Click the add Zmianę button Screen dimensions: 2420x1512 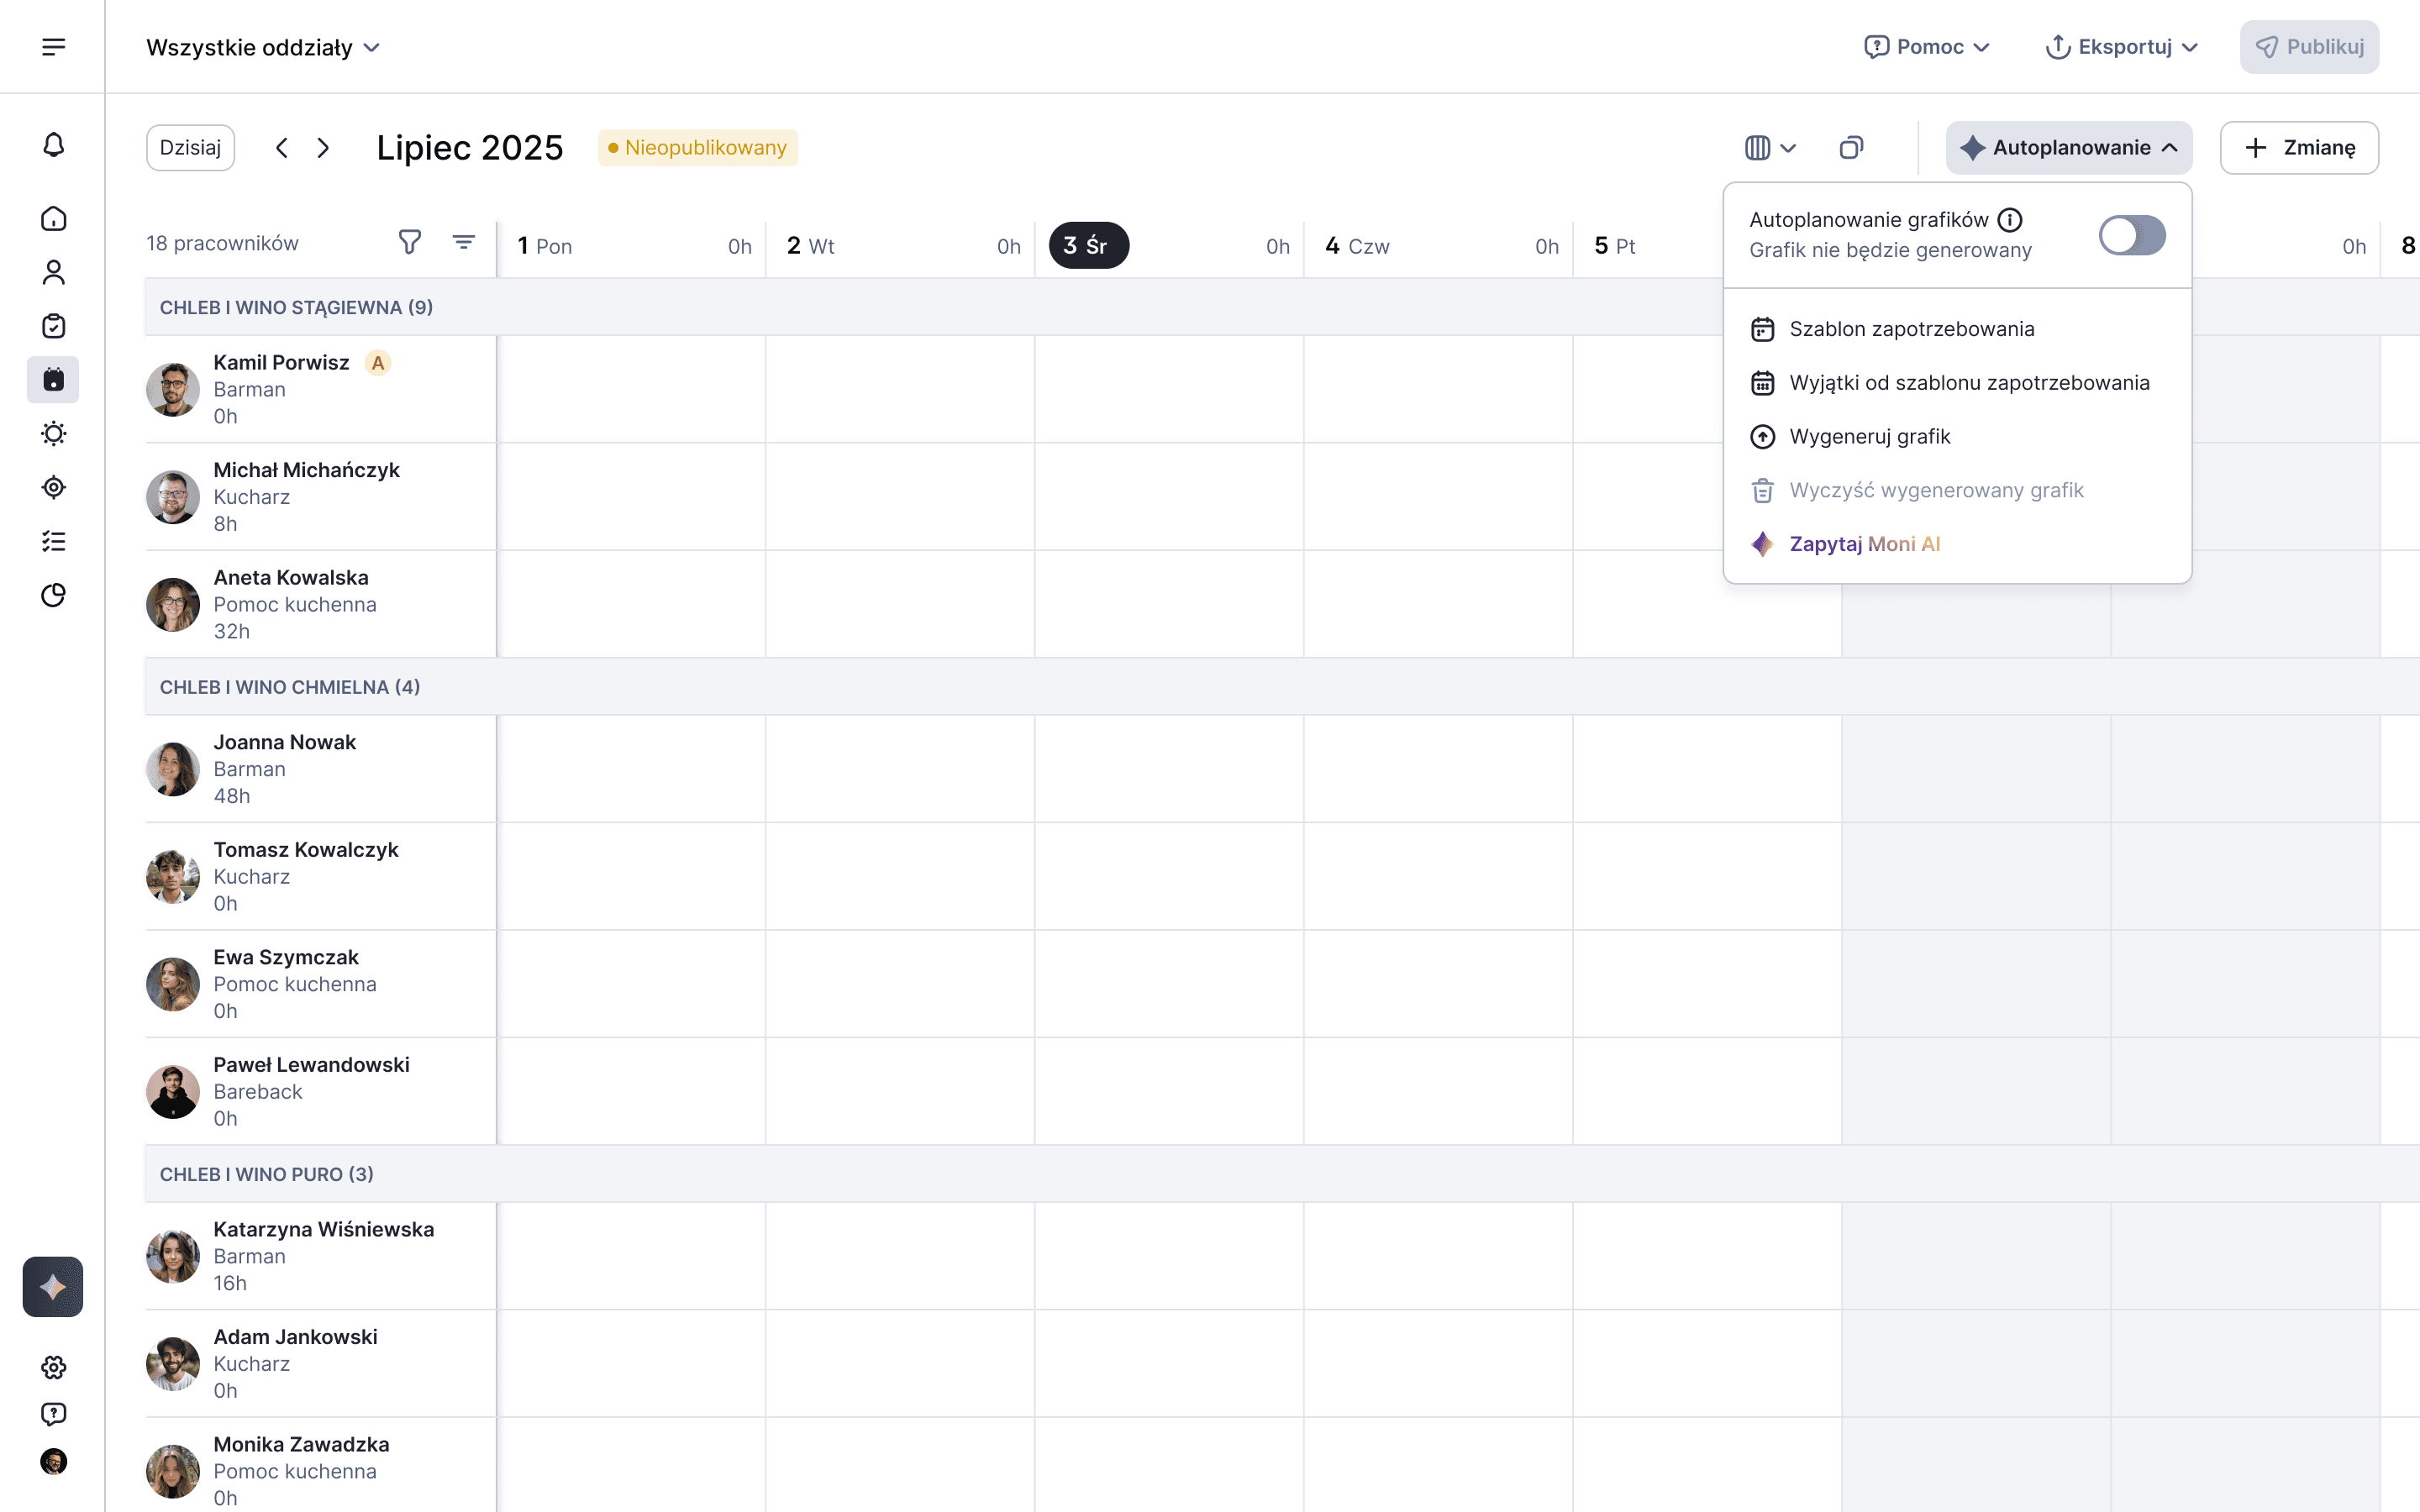coord(2299,148)
